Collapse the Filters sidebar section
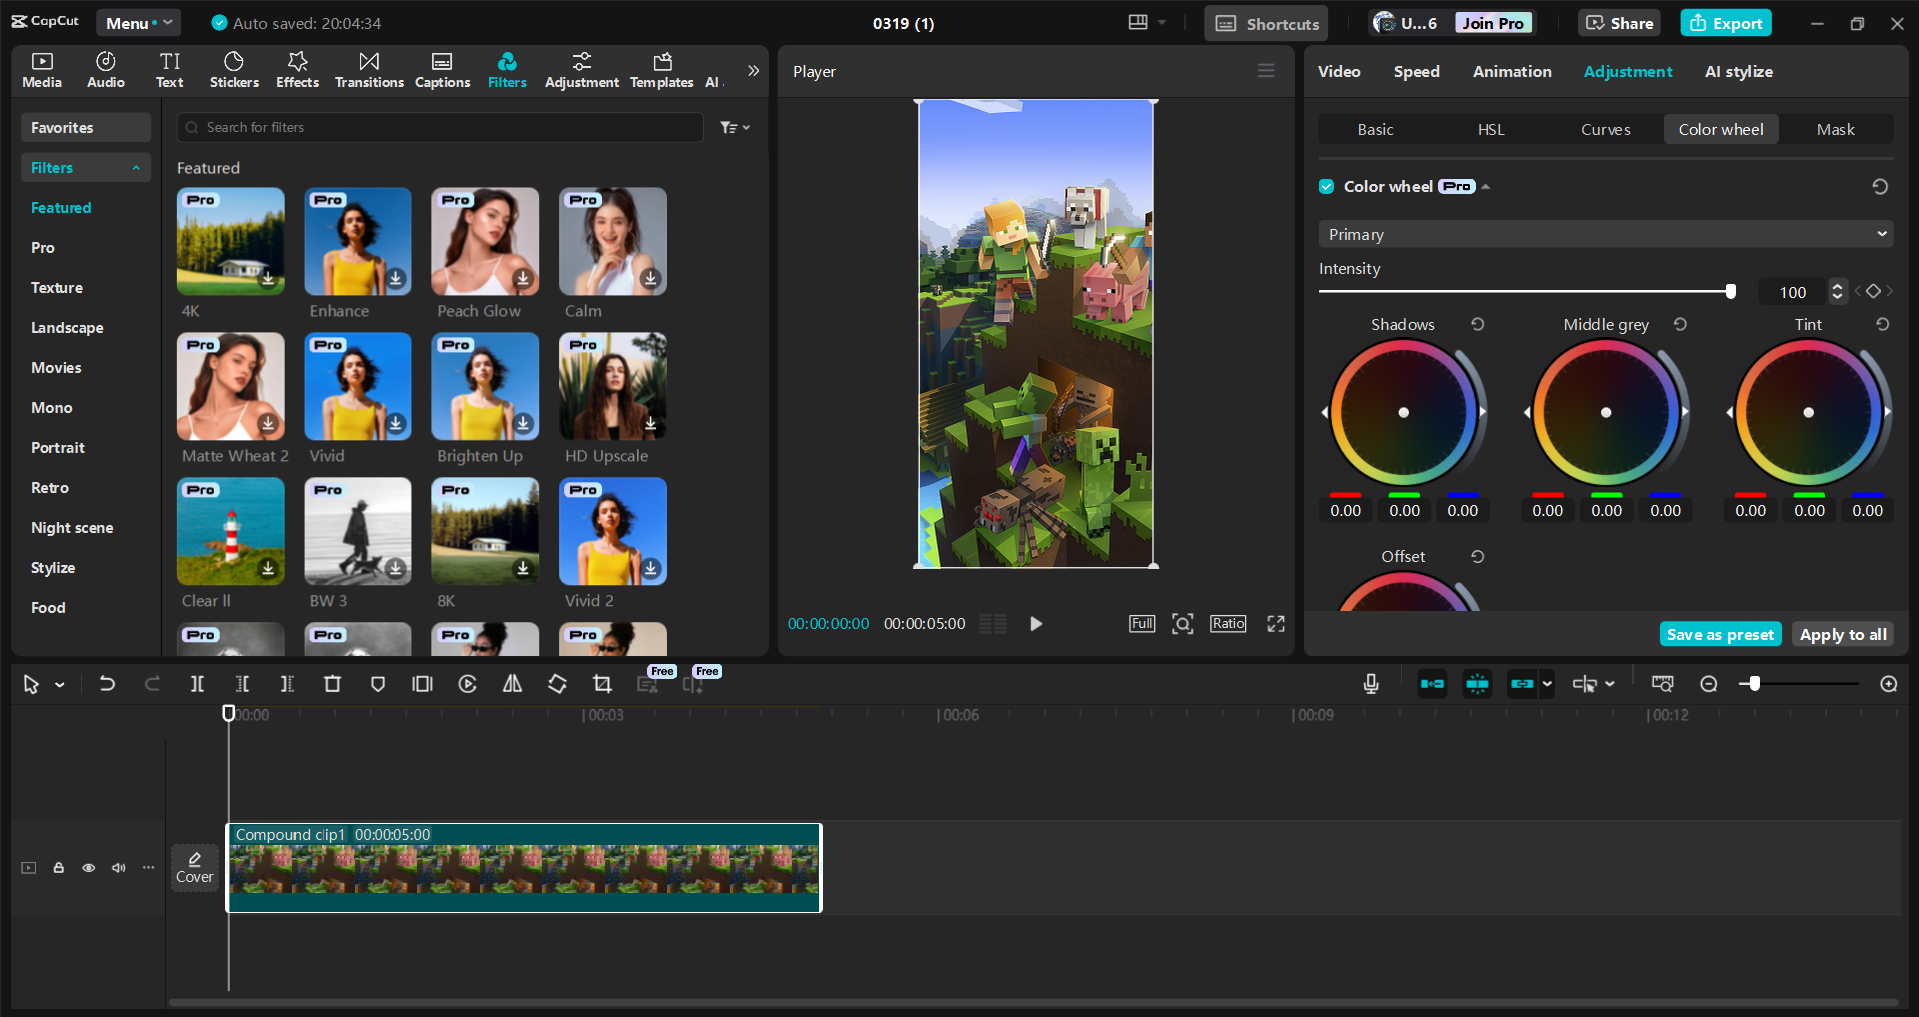Screen dimensions: 1919x1017 [137, 167]
